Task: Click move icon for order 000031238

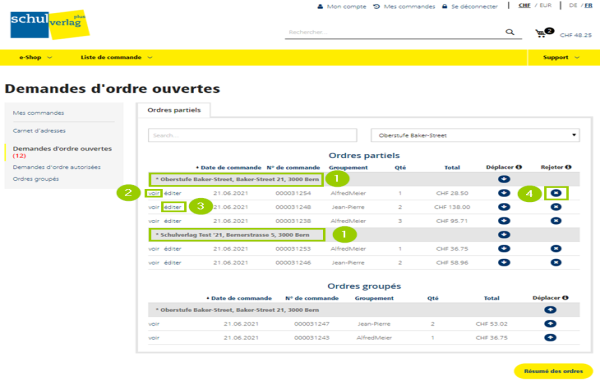Action: click(504, 221)
